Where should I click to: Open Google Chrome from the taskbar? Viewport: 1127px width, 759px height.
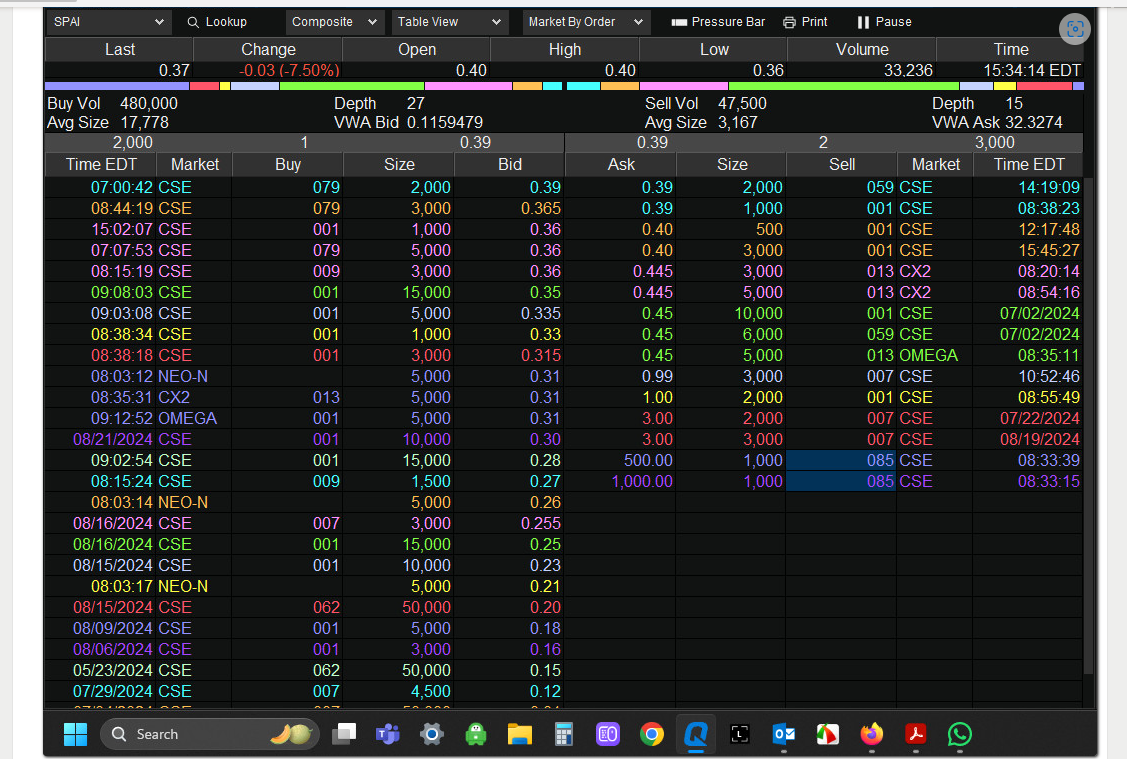click(652, 735)
